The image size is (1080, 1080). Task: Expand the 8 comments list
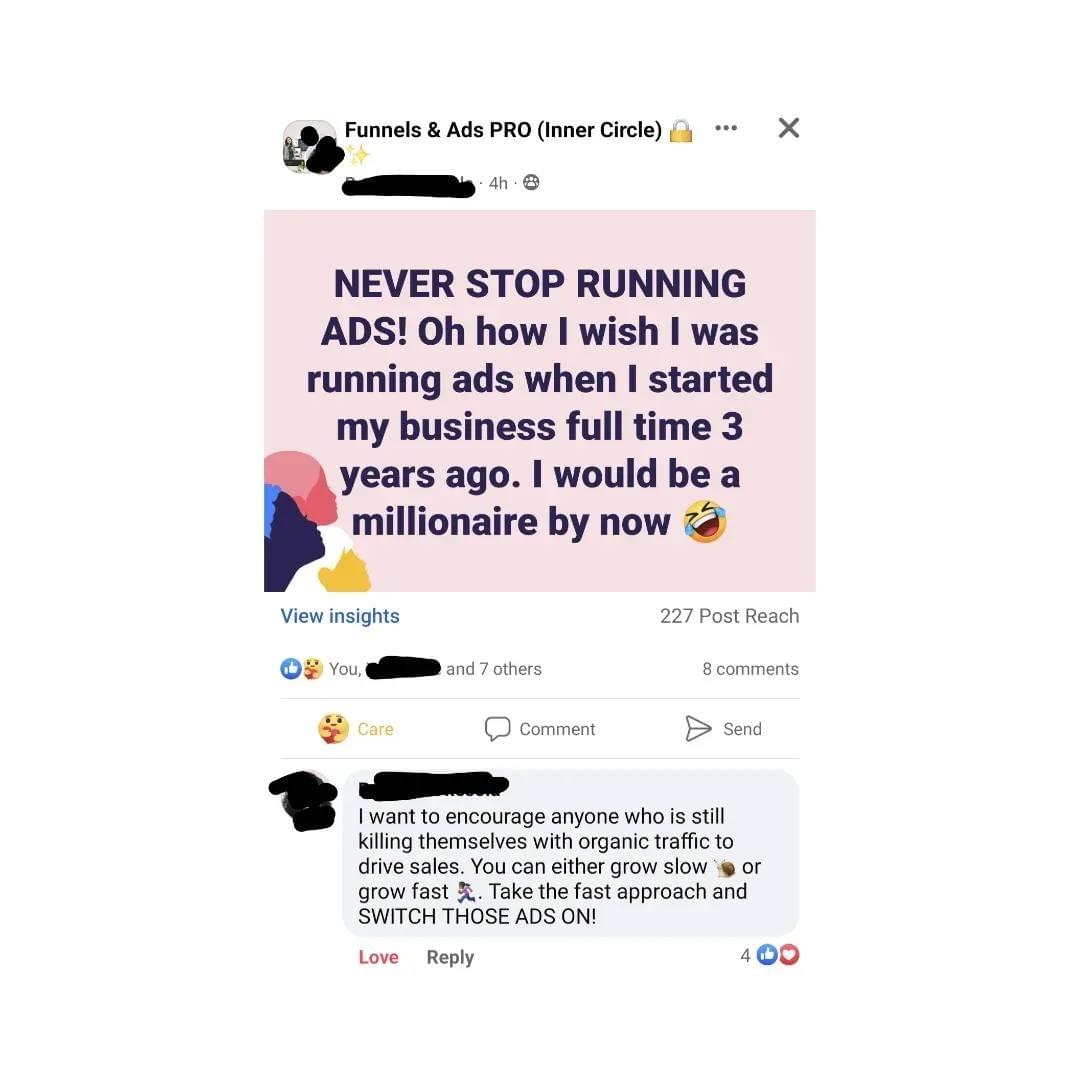coord(750,669)
